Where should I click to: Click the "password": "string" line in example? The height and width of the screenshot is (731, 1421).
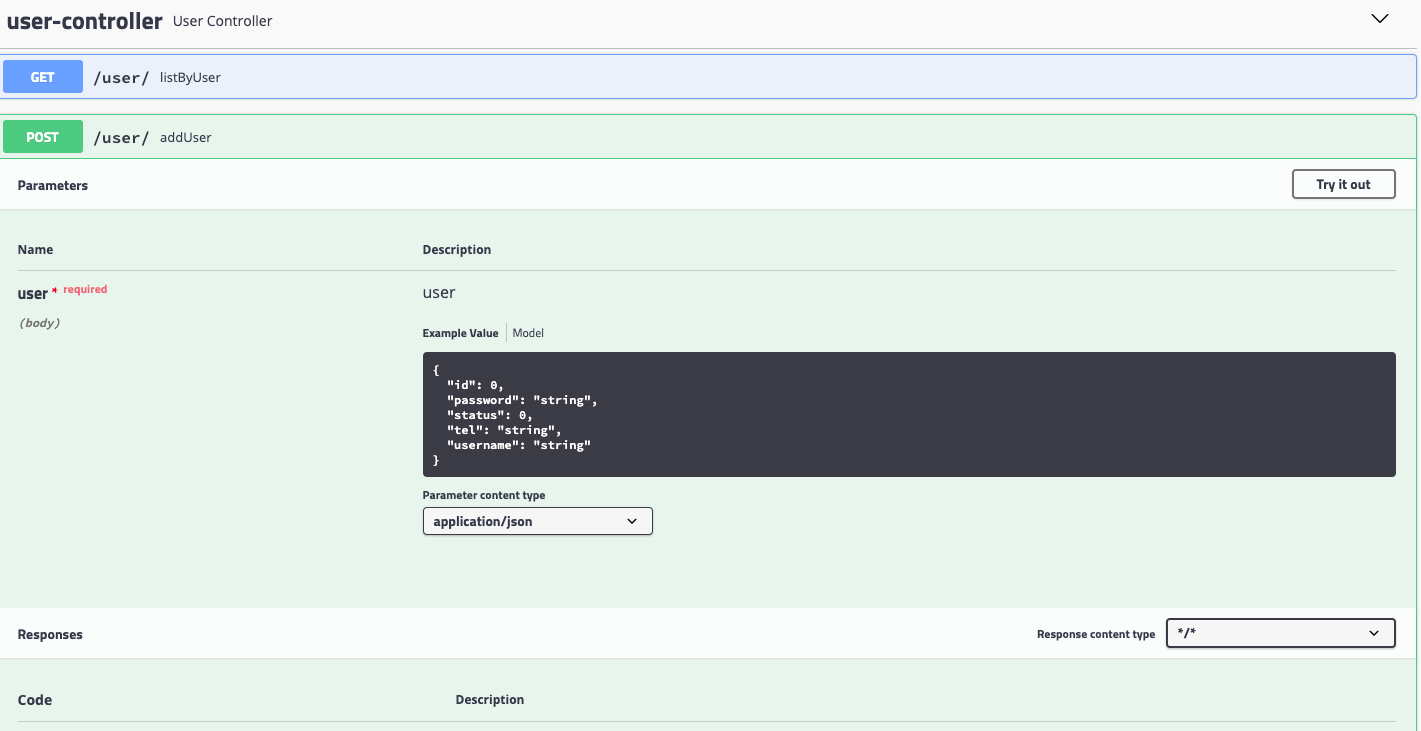pyautogui.click(x=522, y=400)
